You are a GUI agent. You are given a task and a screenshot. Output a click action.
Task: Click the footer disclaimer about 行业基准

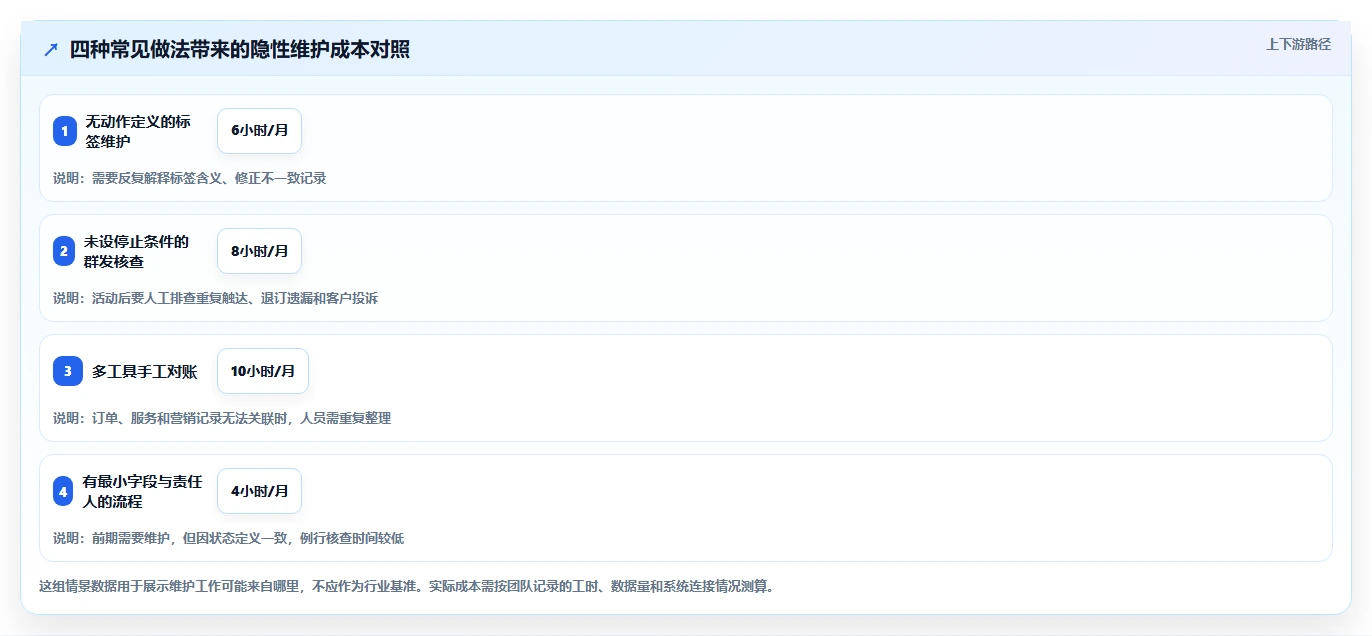coord(406,586)
